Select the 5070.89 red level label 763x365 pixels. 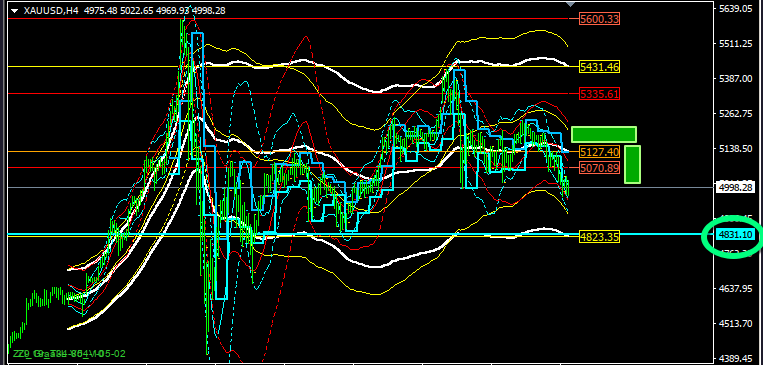599,168
